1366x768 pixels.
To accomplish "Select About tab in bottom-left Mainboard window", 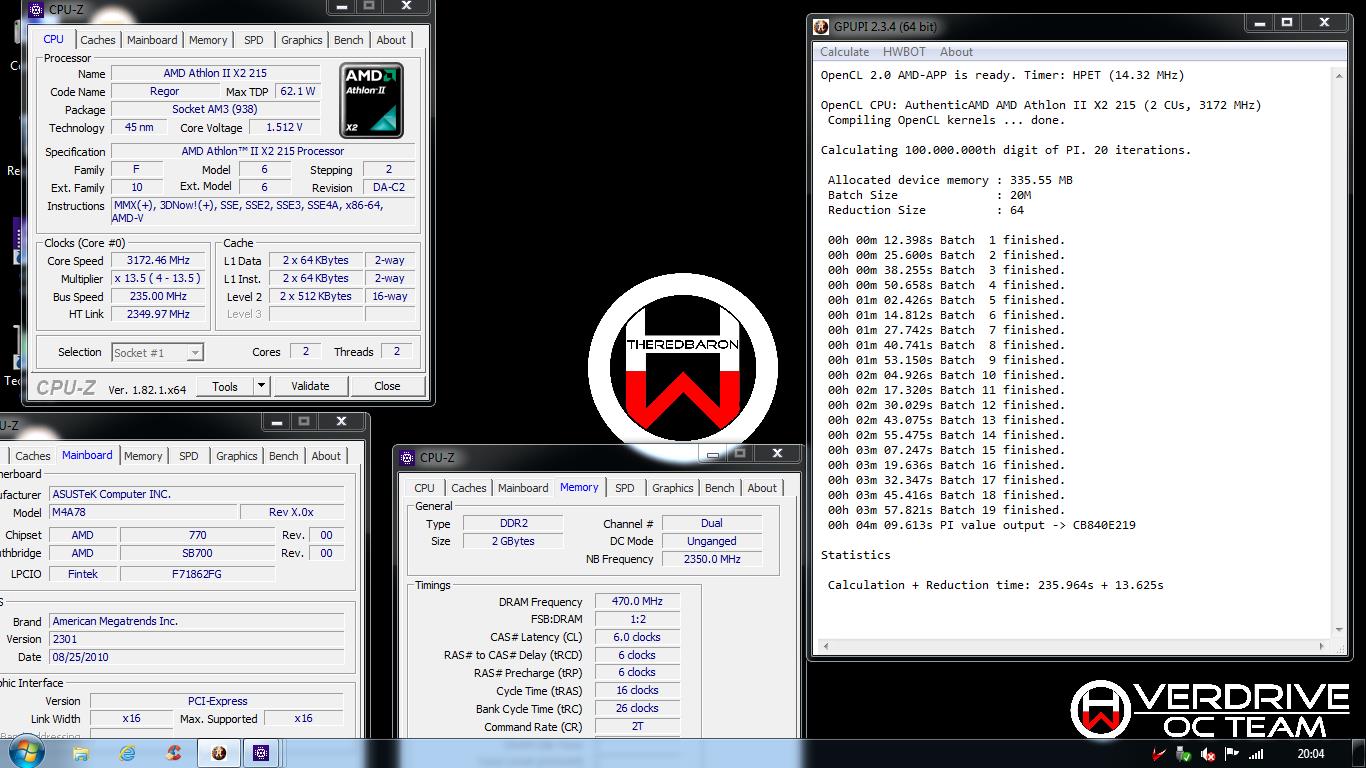I will (x=326, y=456).
